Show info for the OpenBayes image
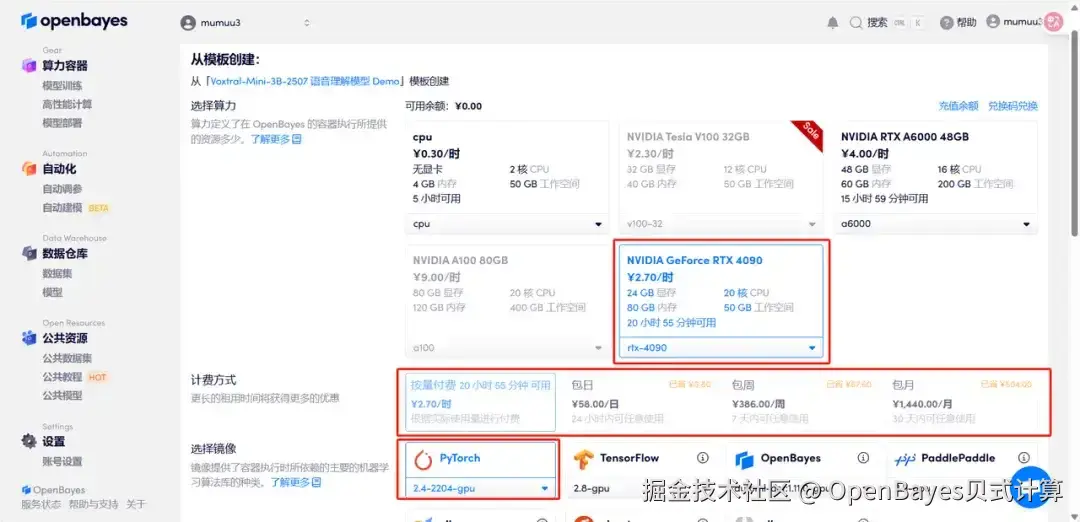 tap(863, 458)
